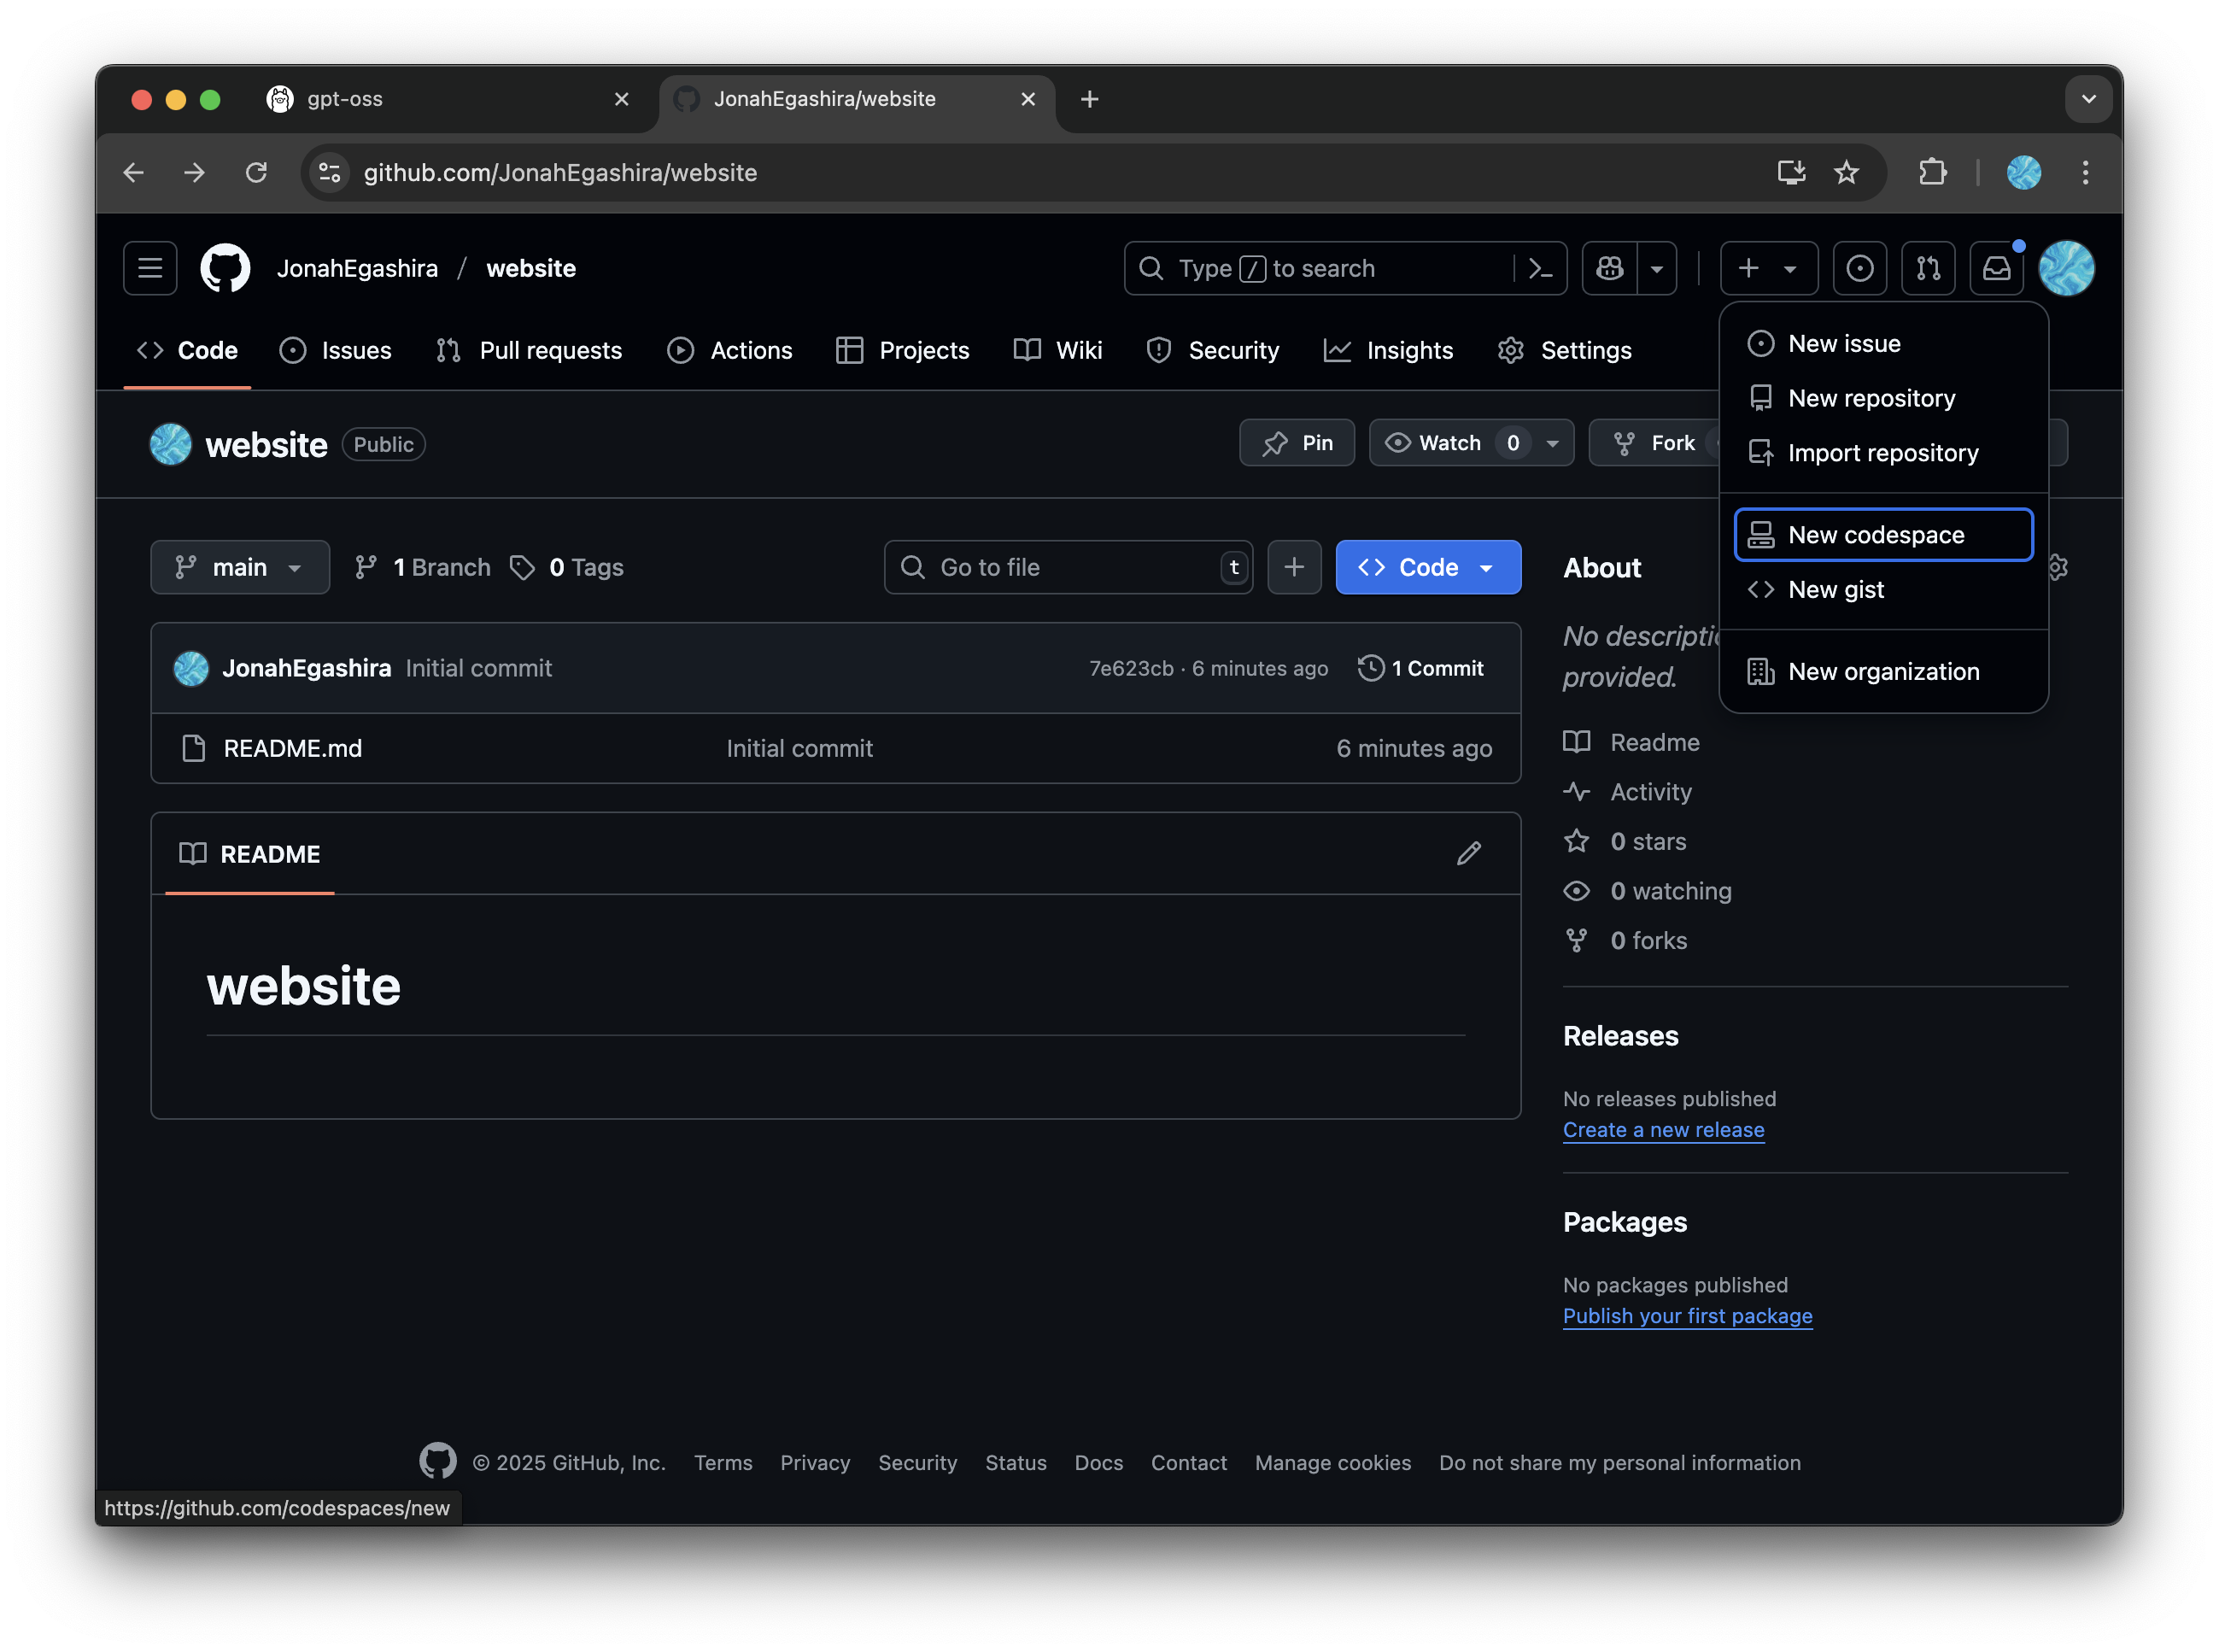The image size is (2219, 1652).
Task: Open the command palette terminal icon
Action: 1538,268
